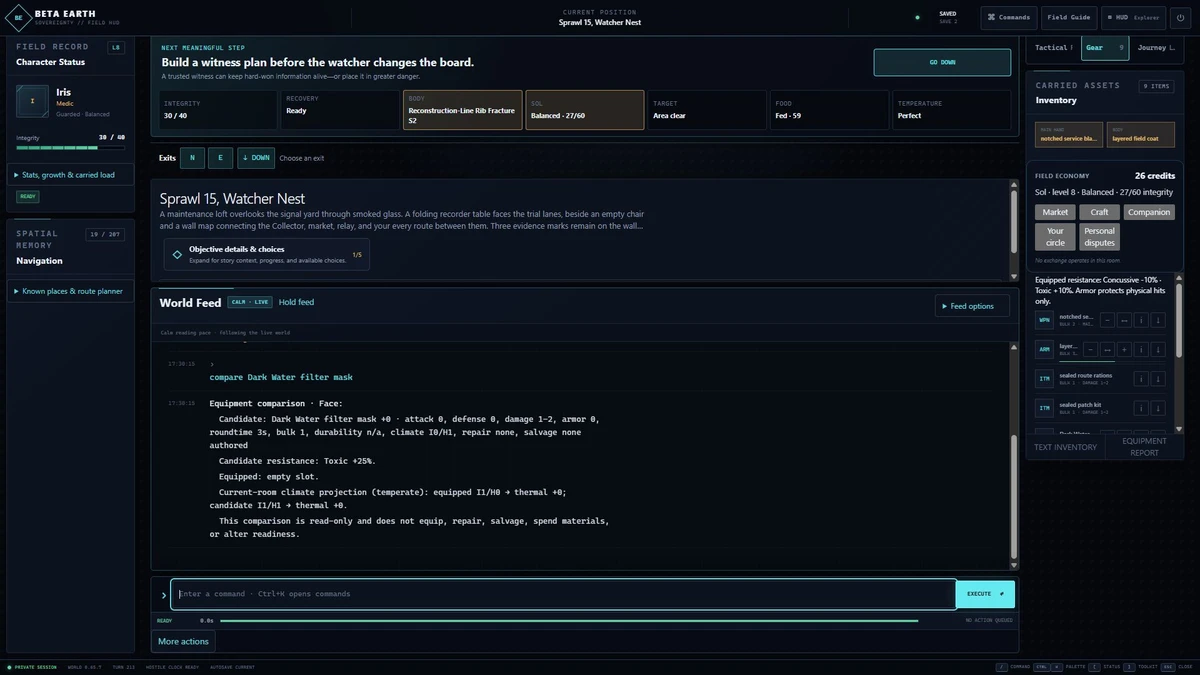Drop sealed patch kit with down-arrow icon
1200x675 pixels.
coord(1158,408)
